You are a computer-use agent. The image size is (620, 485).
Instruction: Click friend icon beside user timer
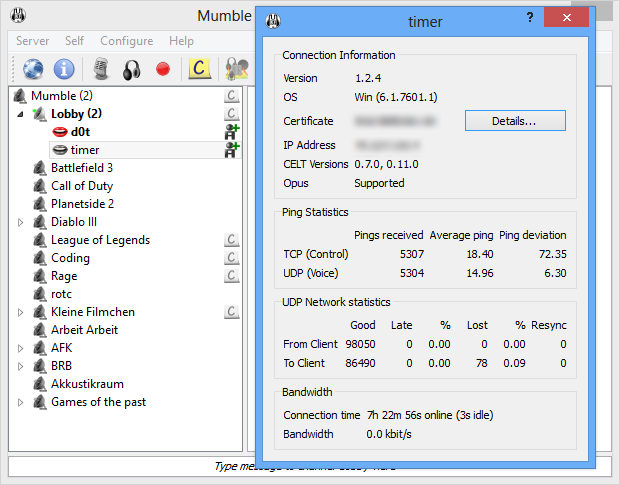232,150
